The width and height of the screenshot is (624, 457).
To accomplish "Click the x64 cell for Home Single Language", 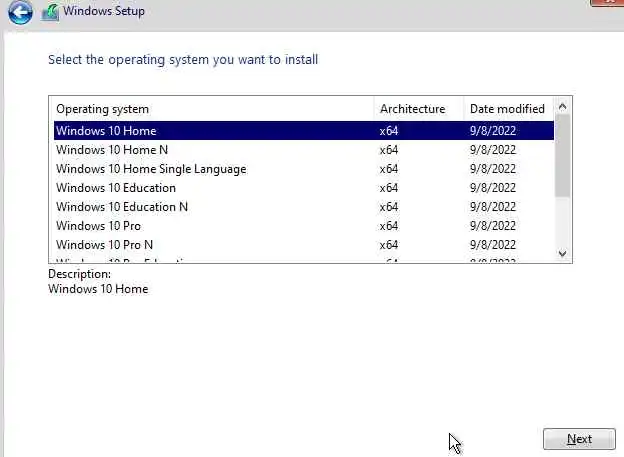I will click(389, 169).
